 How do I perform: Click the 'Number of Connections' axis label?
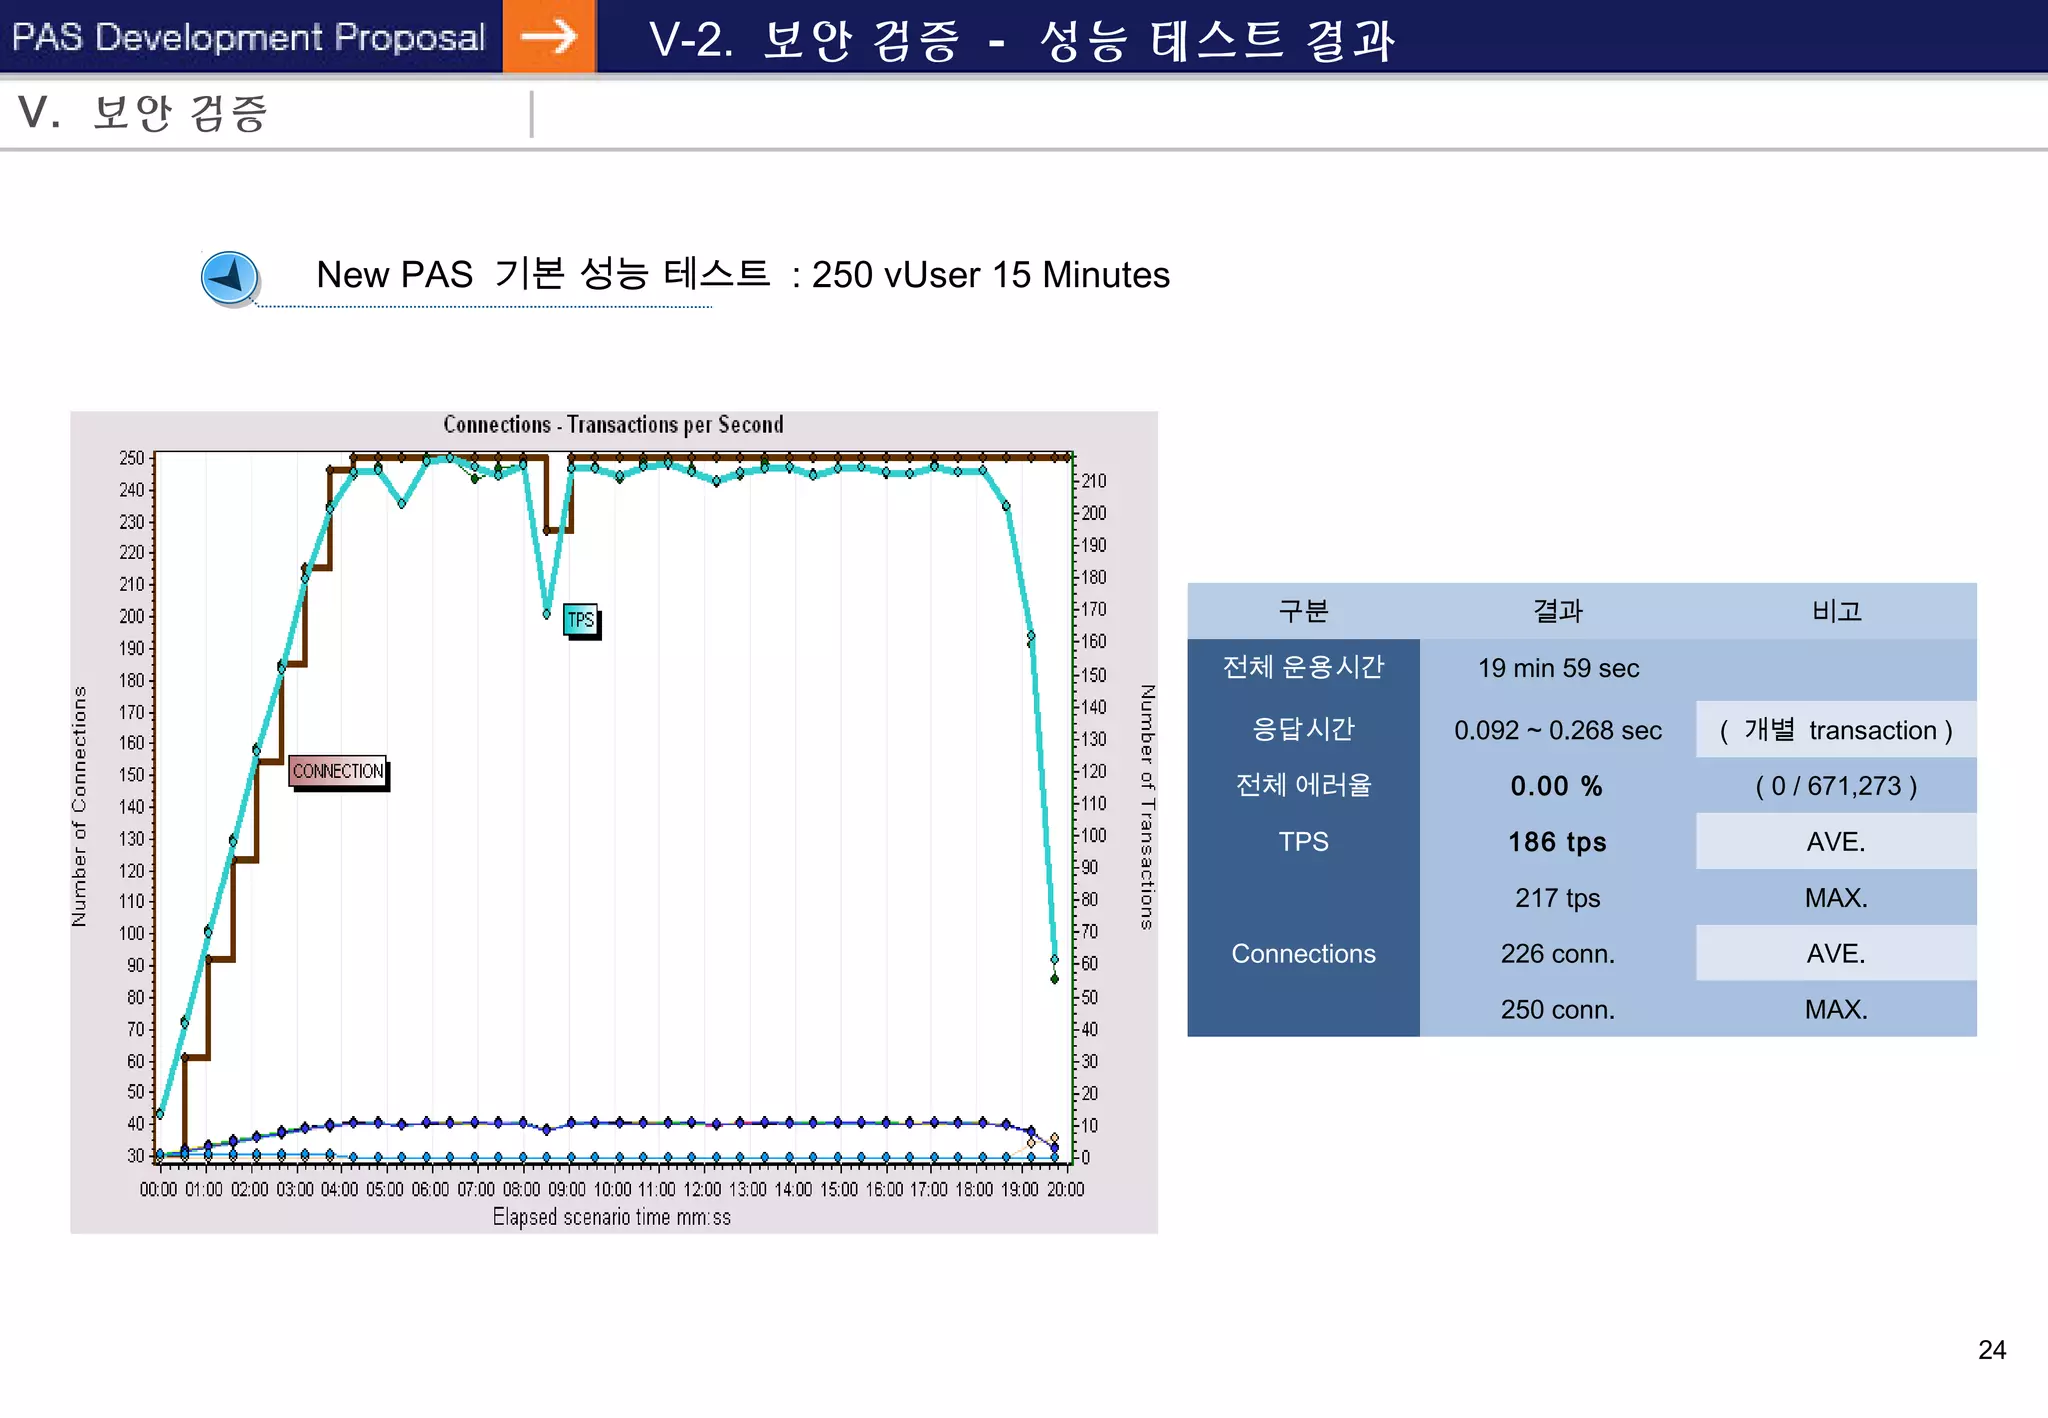click(79, 806)
